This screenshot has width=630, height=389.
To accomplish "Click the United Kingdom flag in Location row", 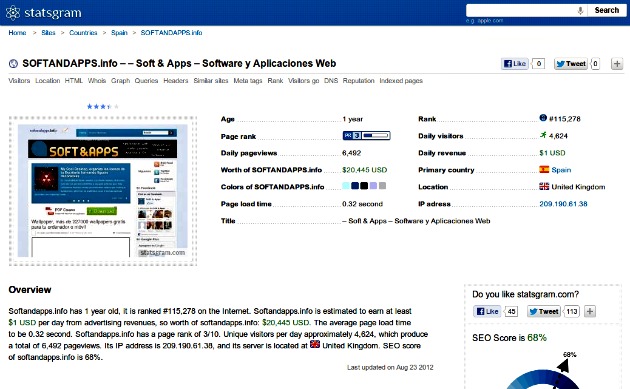I will click(x=544, y=186).
